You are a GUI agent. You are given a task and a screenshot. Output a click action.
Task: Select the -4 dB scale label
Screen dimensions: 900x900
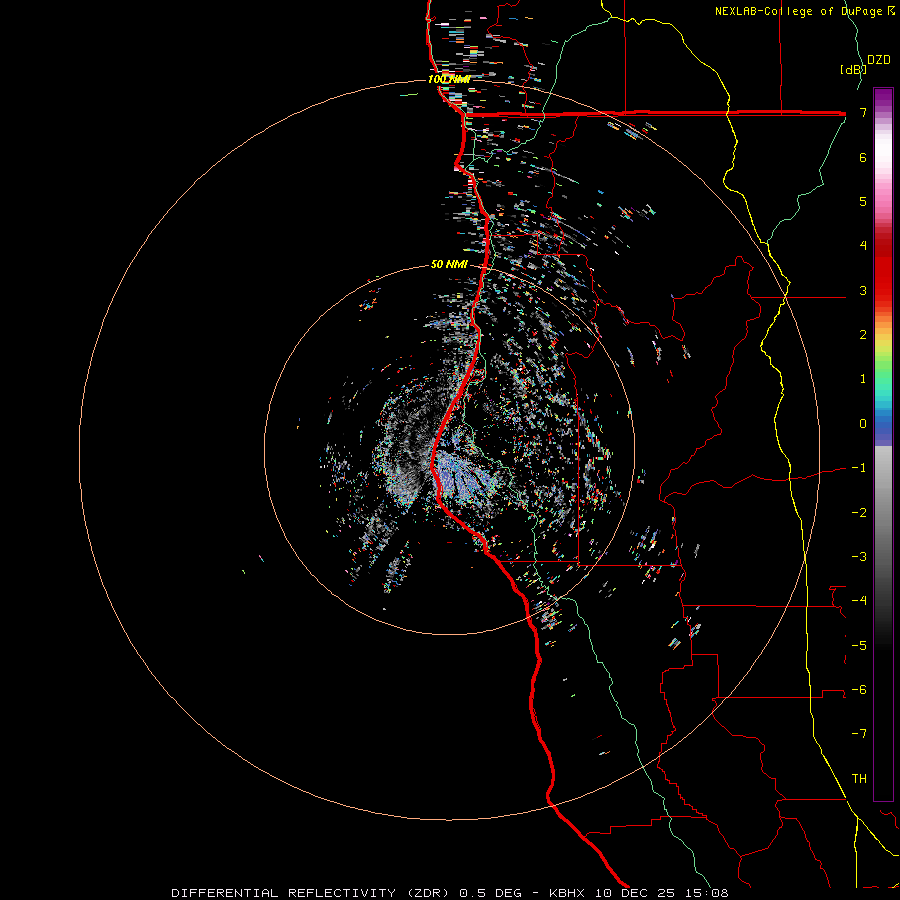point(859,601)
